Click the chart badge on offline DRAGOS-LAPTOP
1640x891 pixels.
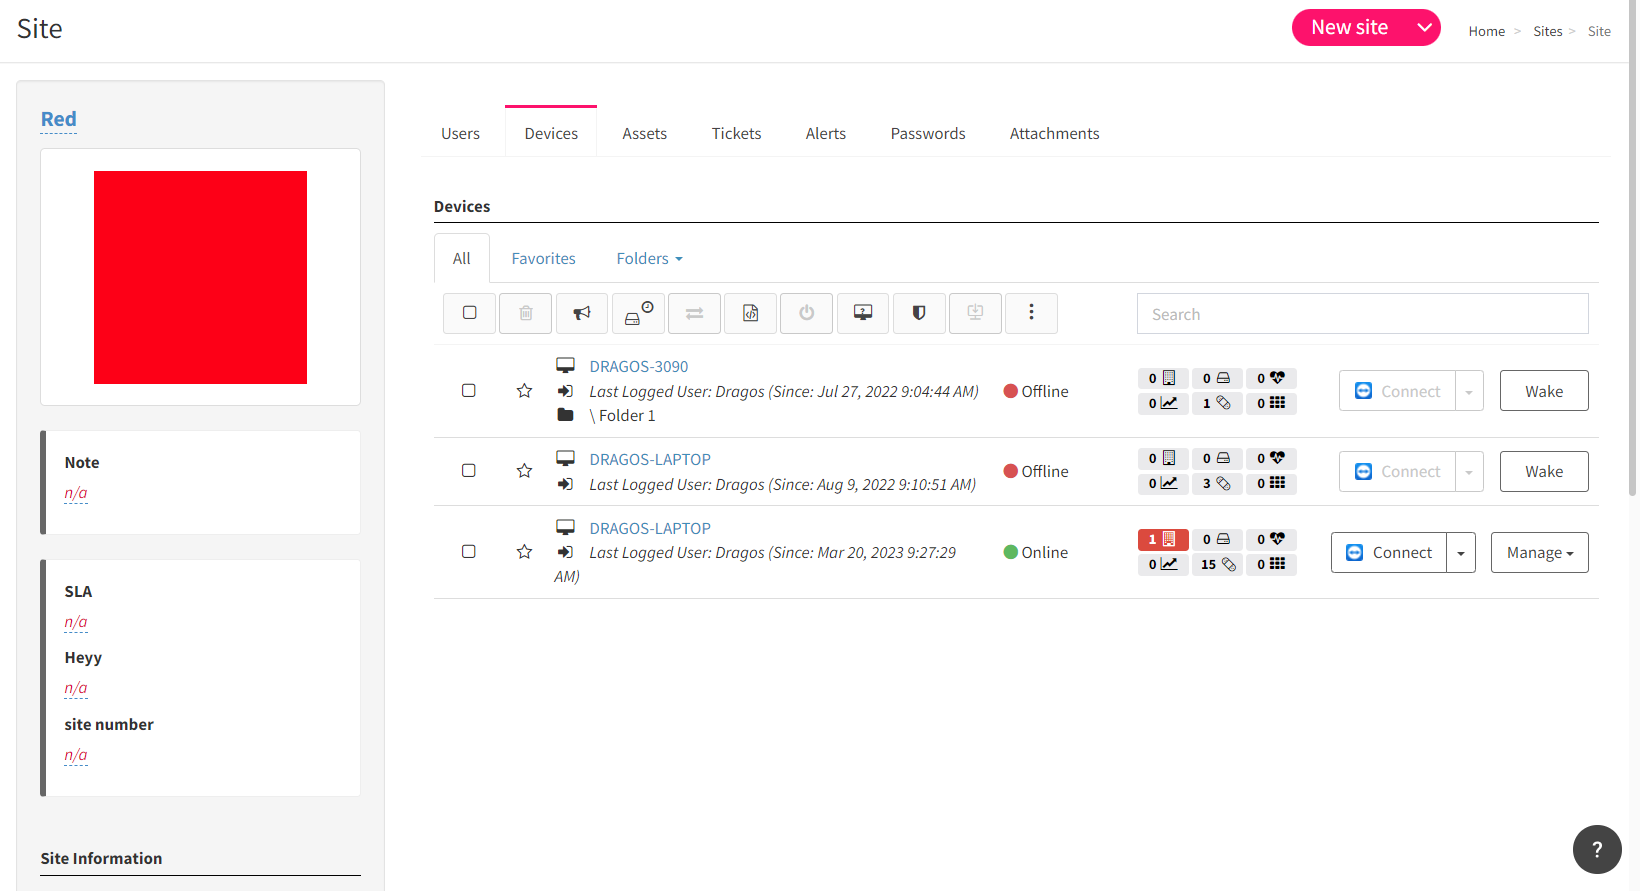pos(1163,484)
